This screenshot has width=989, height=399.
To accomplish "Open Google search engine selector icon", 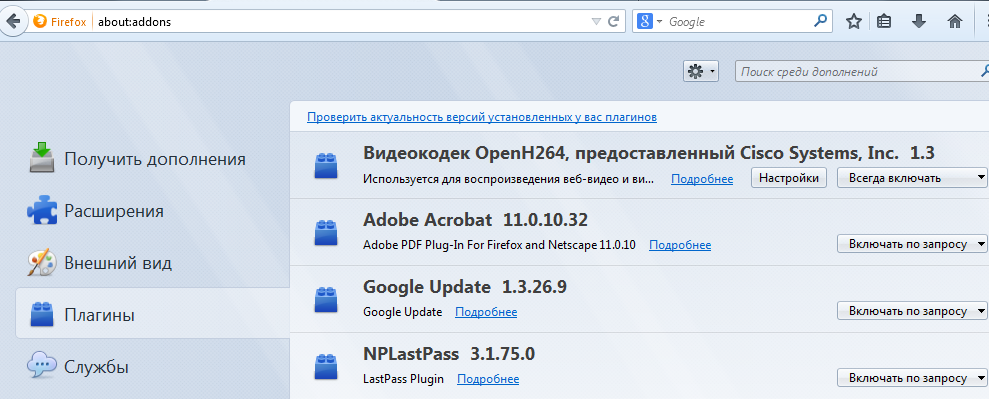I will [644, 21].
